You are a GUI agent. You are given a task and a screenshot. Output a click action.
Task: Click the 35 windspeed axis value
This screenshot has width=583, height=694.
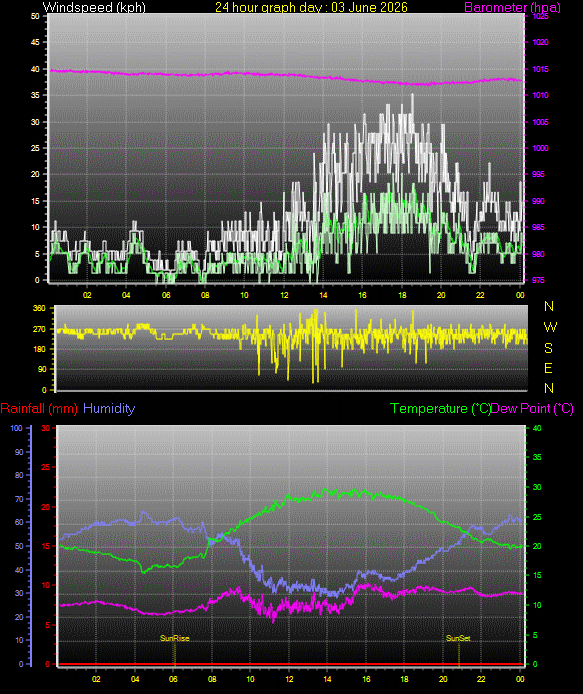pyautogui.click(x=35, y=95)
